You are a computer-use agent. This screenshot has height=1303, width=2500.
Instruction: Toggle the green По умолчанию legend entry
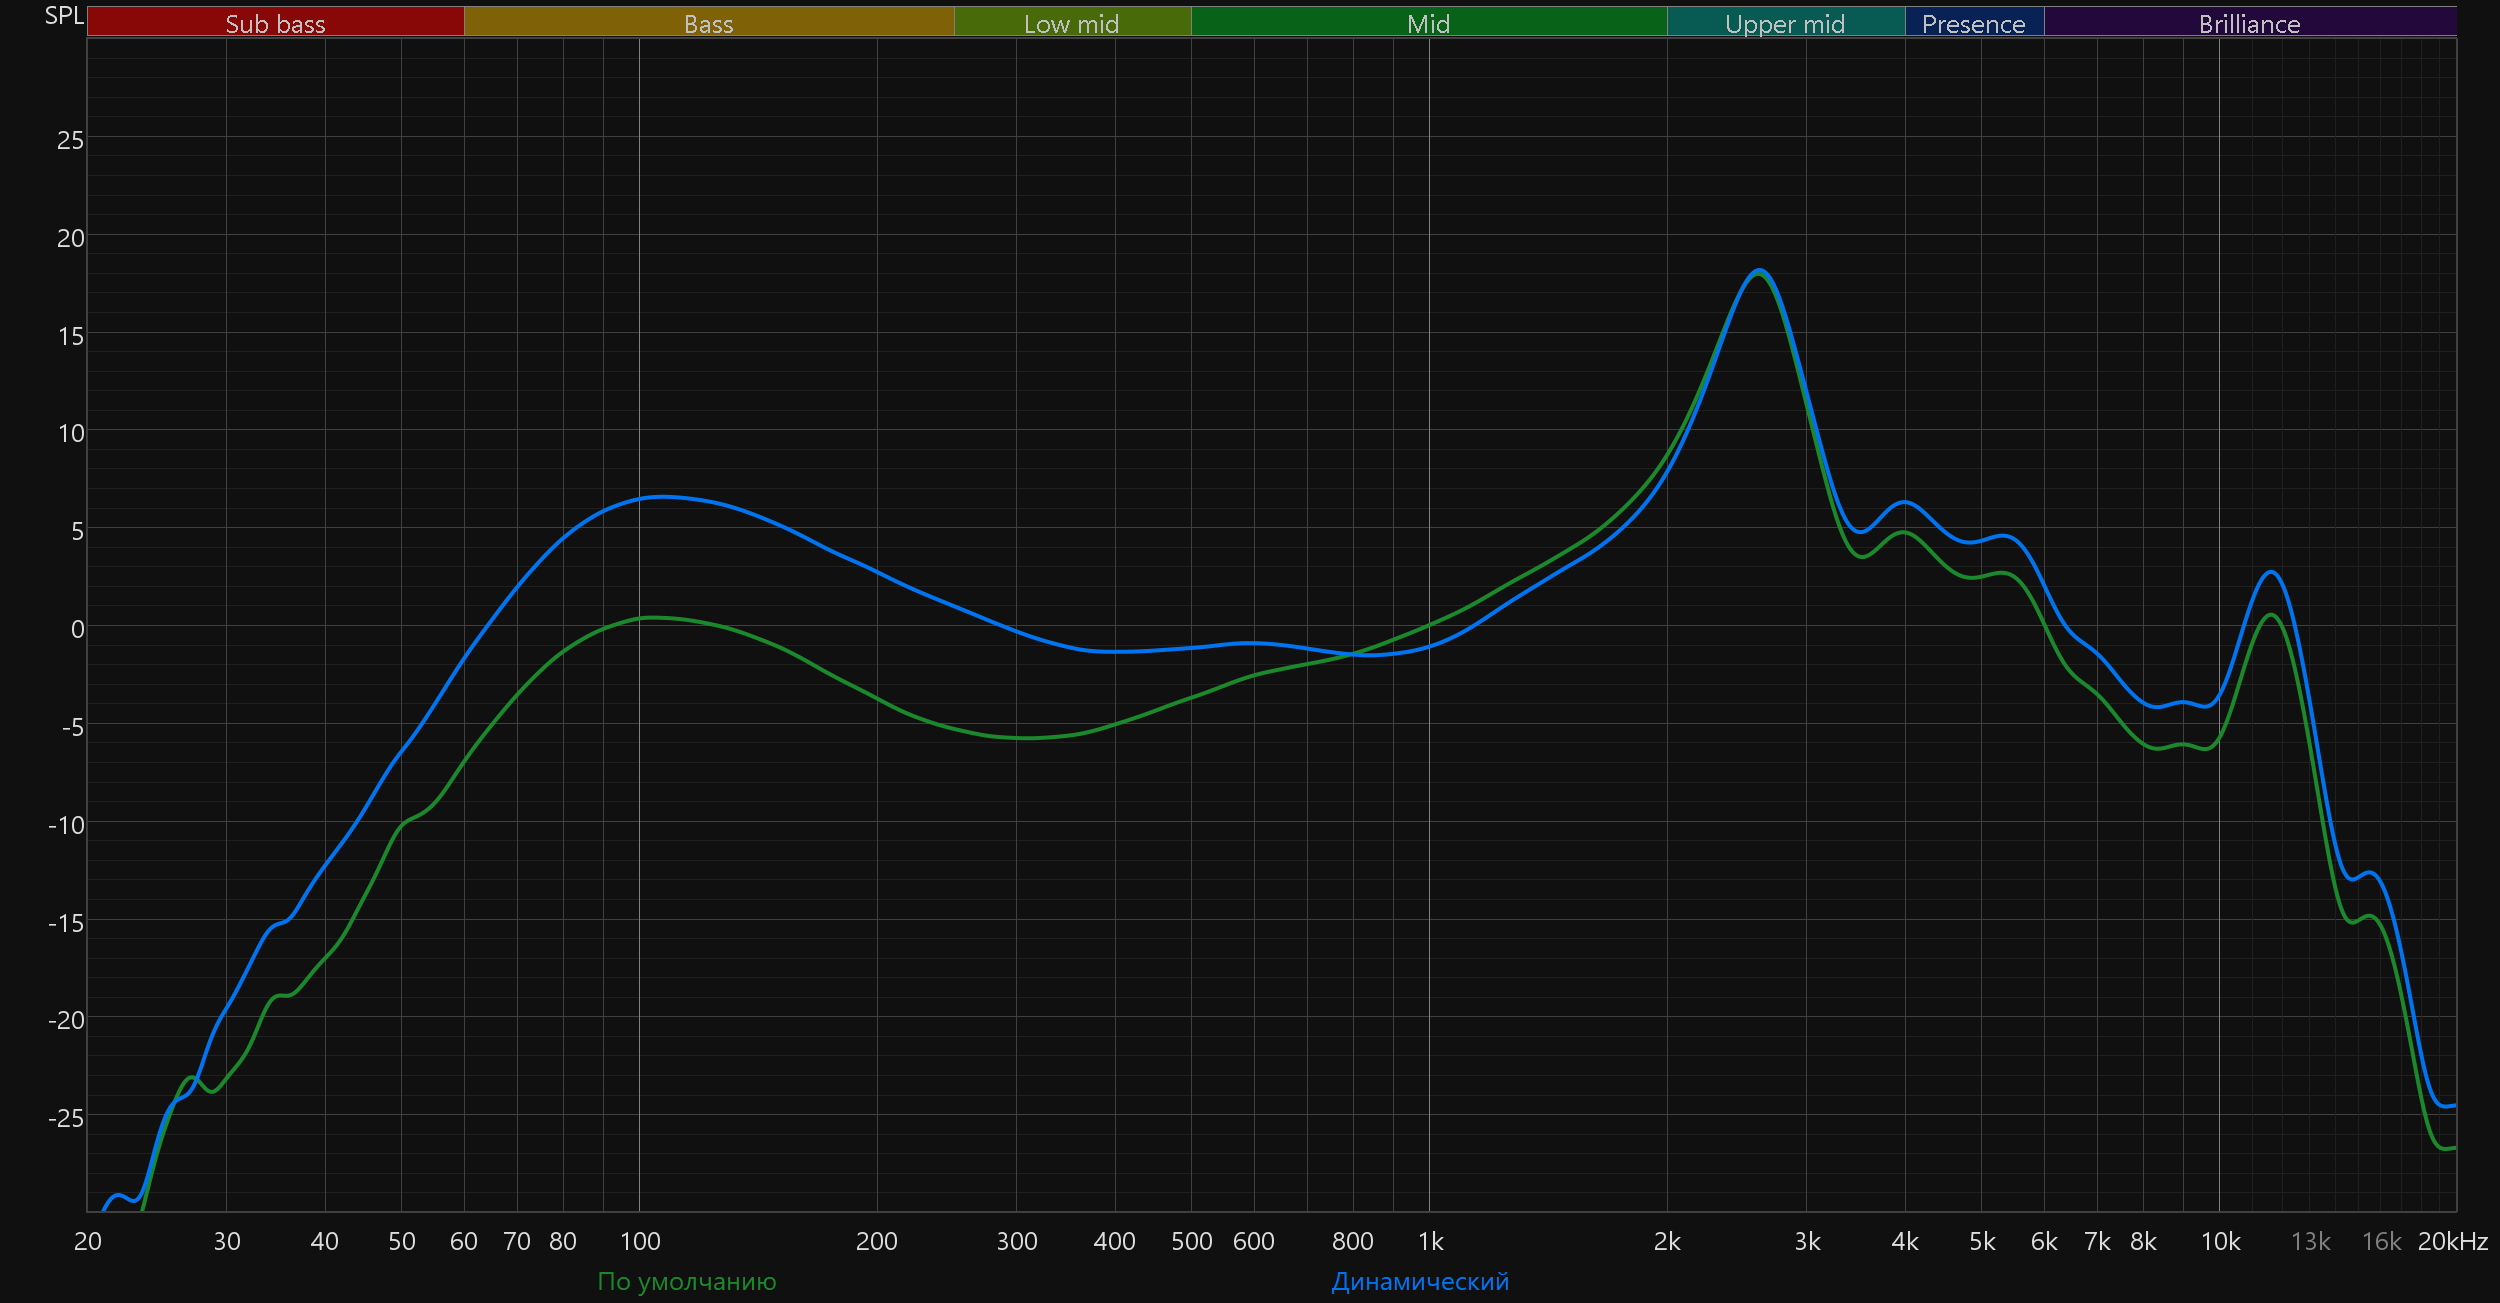click(x=686, y=1281)
